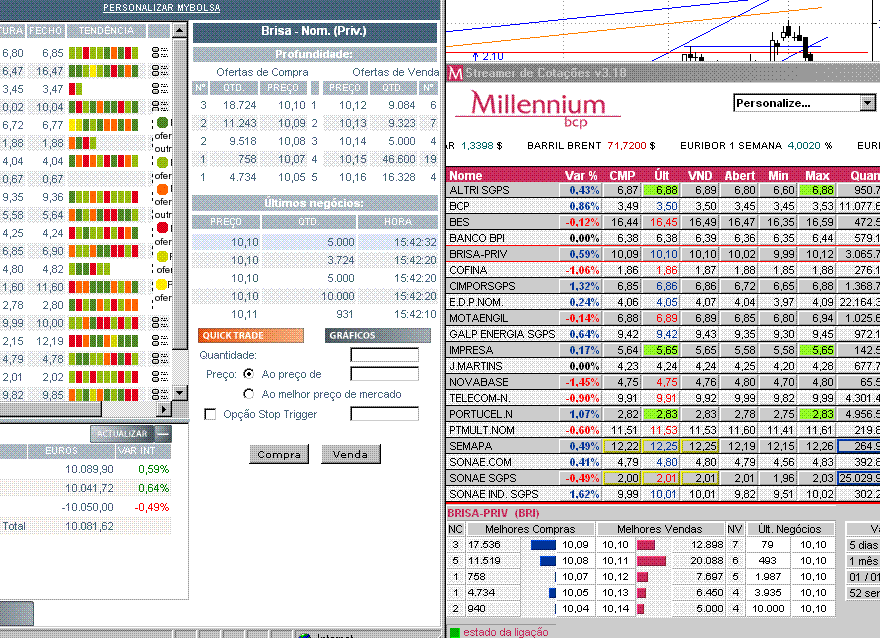Click the right arrow of the horizontal scrollbar
Screen dimensions: 880x638
(164, 409)
